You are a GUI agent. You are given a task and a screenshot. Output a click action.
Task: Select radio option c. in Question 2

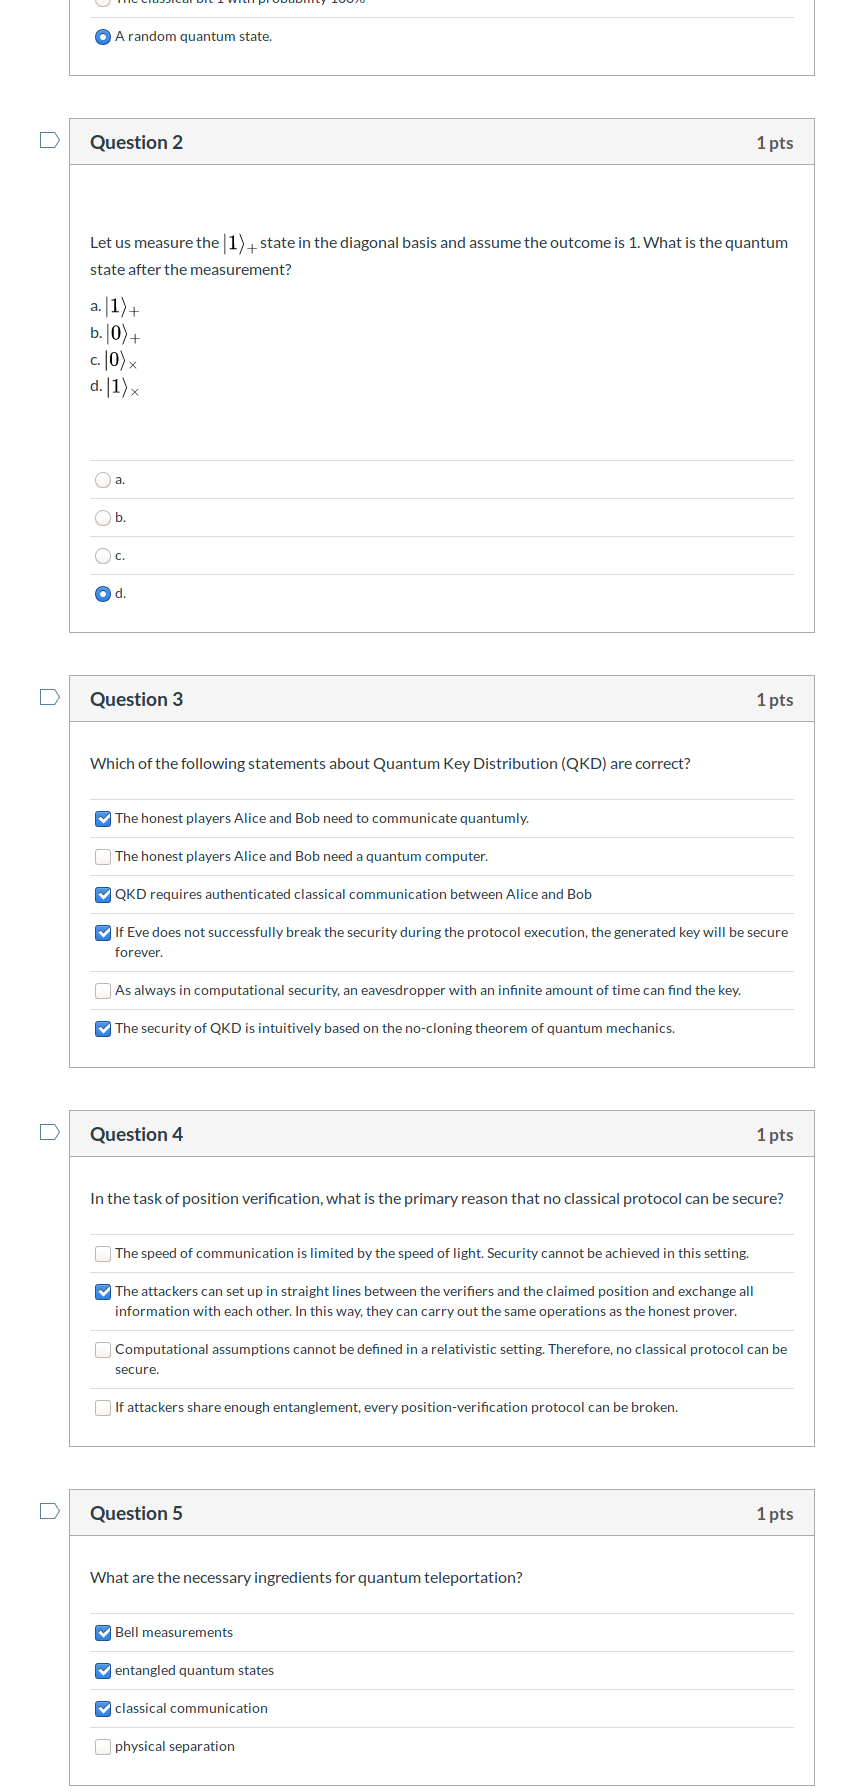point(102,556)
